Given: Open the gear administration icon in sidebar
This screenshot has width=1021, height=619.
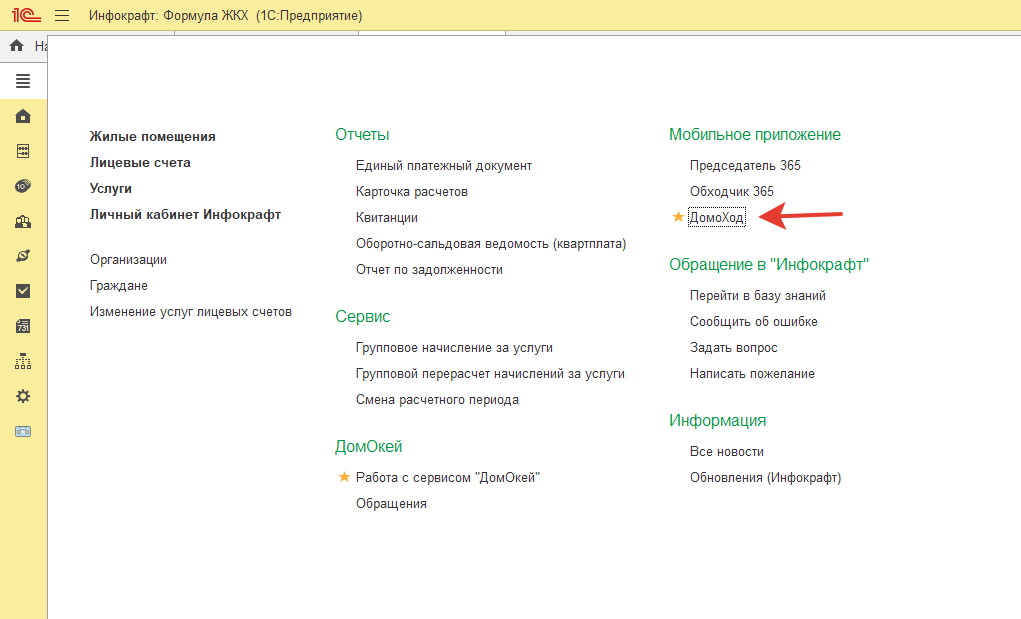Looking at the screenshot, I should click(x=23, y=396).
